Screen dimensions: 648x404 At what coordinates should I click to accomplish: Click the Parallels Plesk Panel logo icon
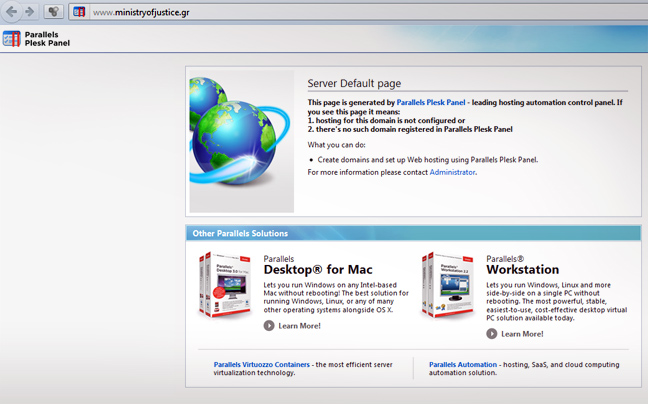(11, 39)
